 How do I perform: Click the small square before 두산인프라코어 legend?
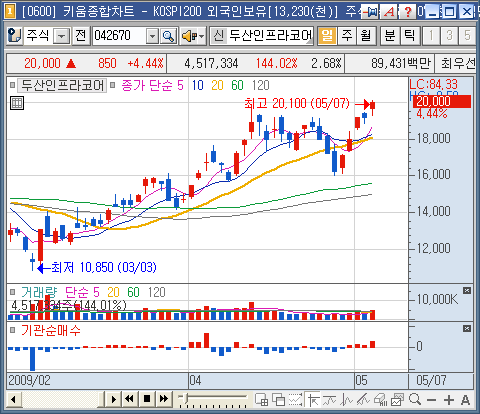click(x=12, y=85)
